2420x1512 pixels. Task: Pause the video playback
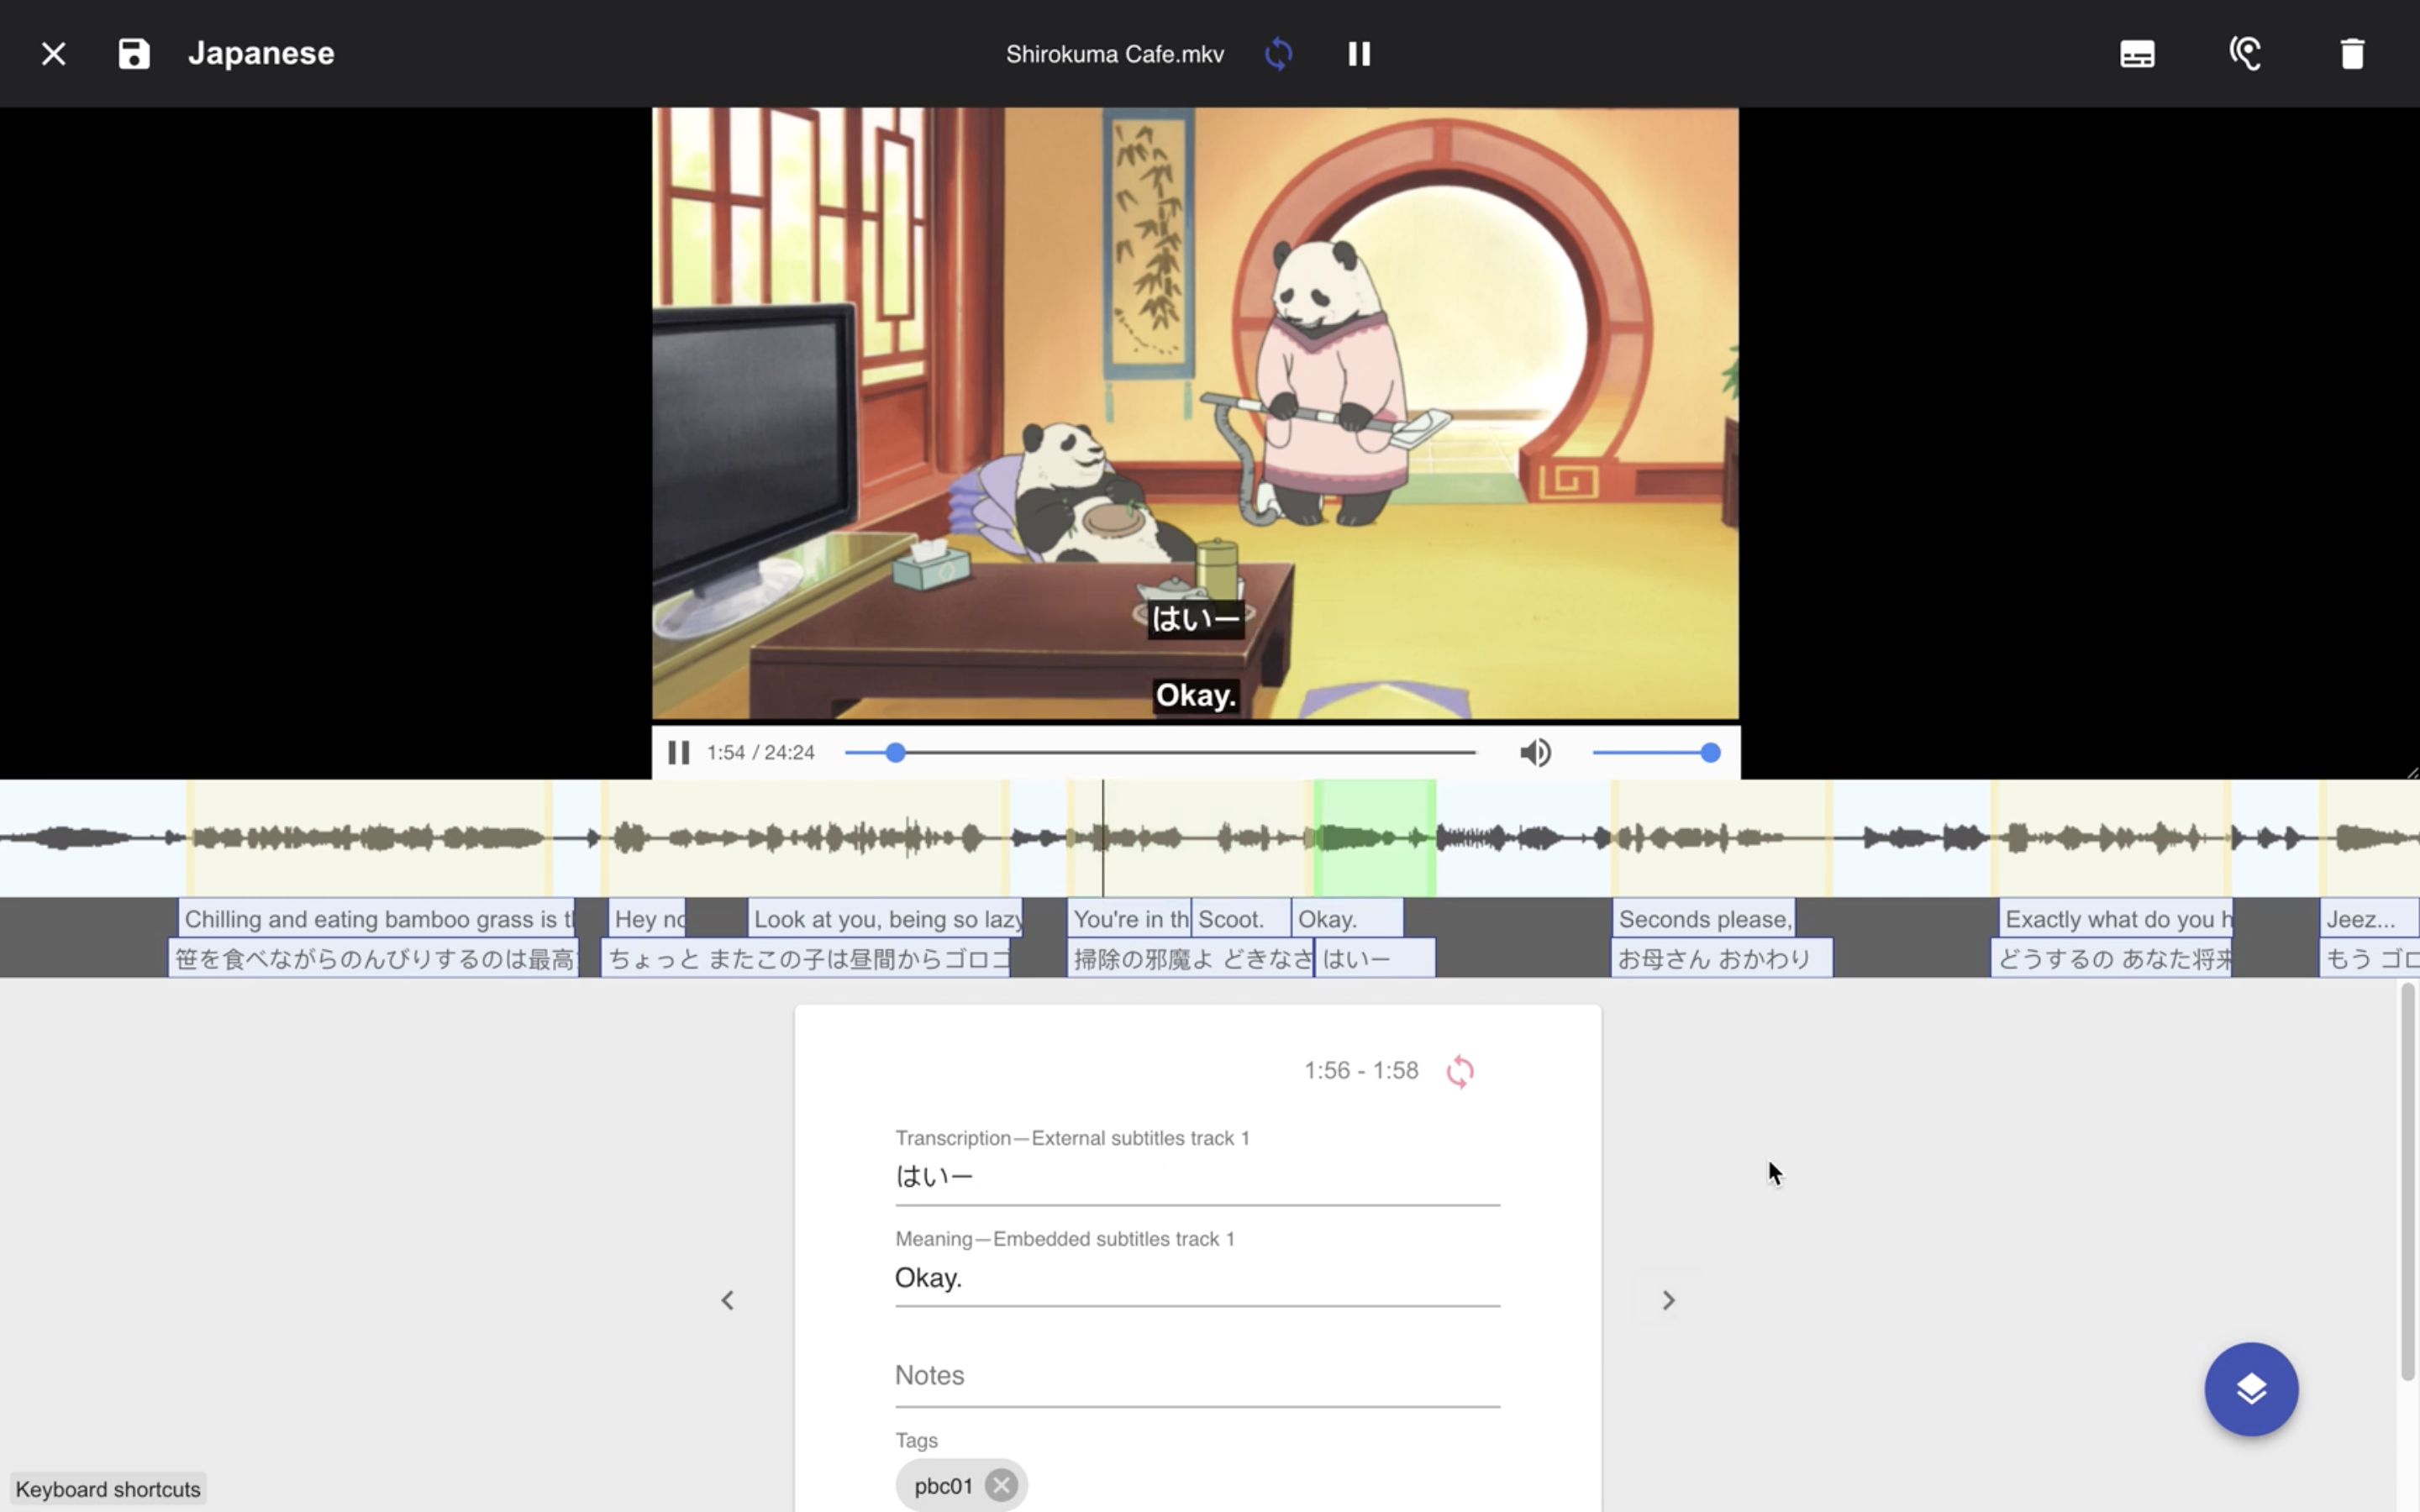tap(680, 753)
